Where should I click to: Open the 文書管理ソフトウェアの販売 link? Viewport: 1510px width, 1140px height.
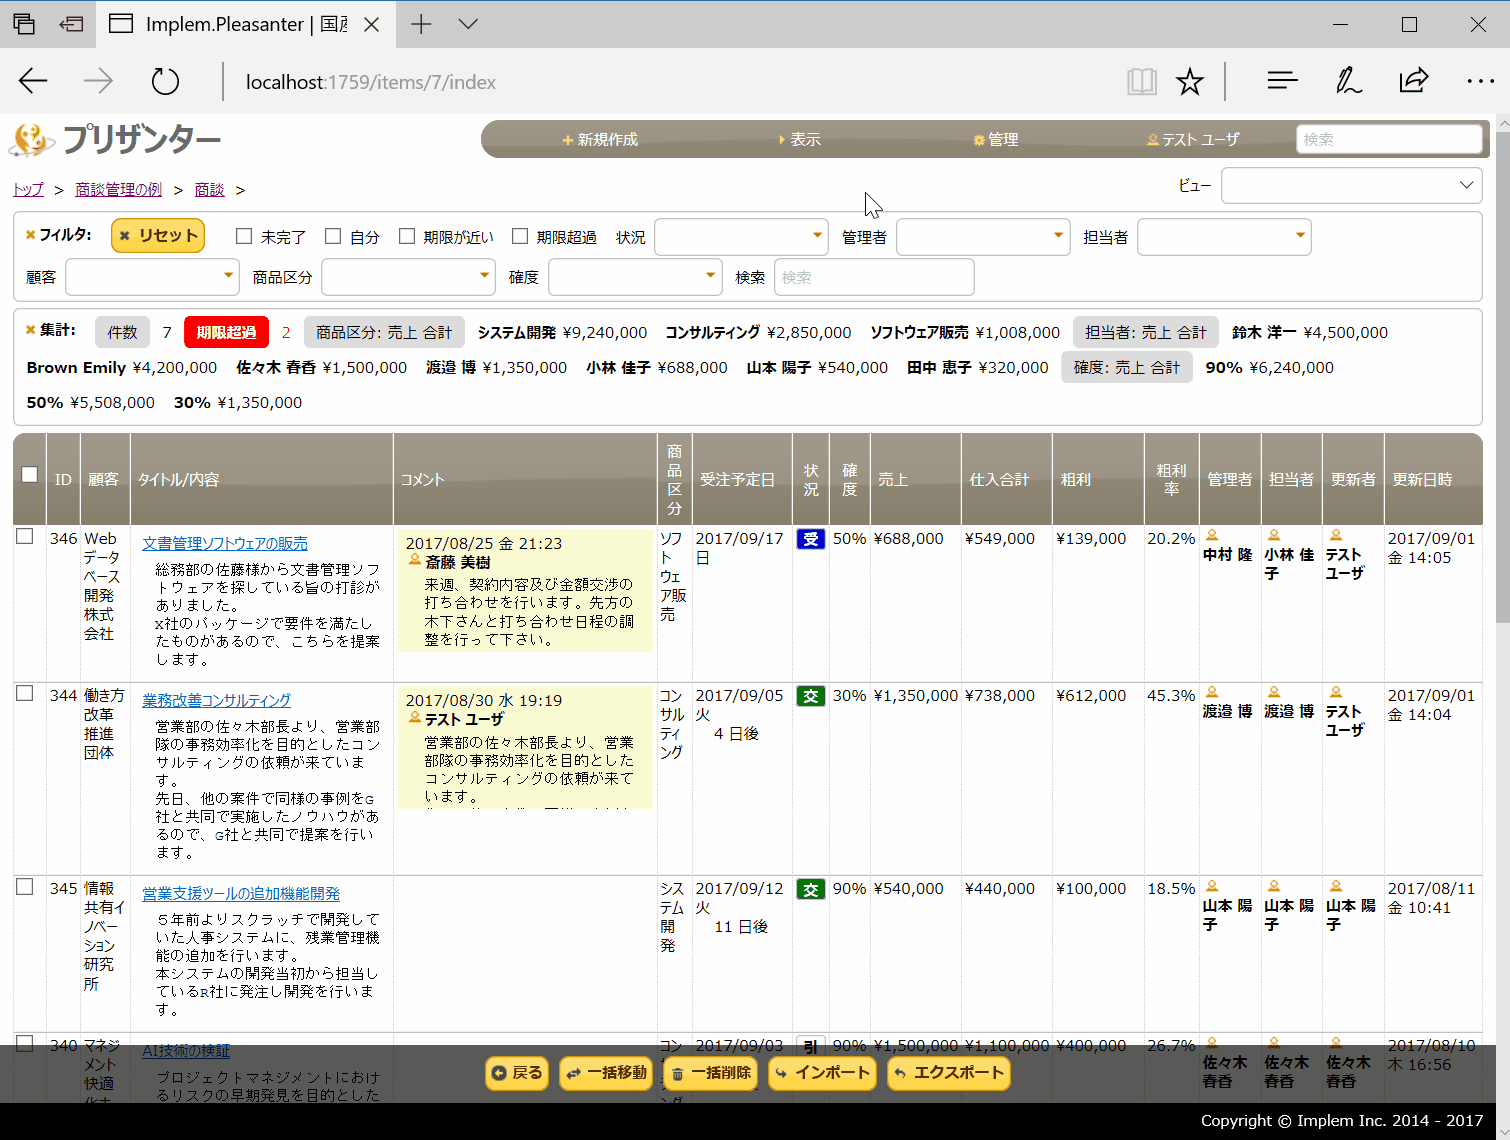[225, 544]
